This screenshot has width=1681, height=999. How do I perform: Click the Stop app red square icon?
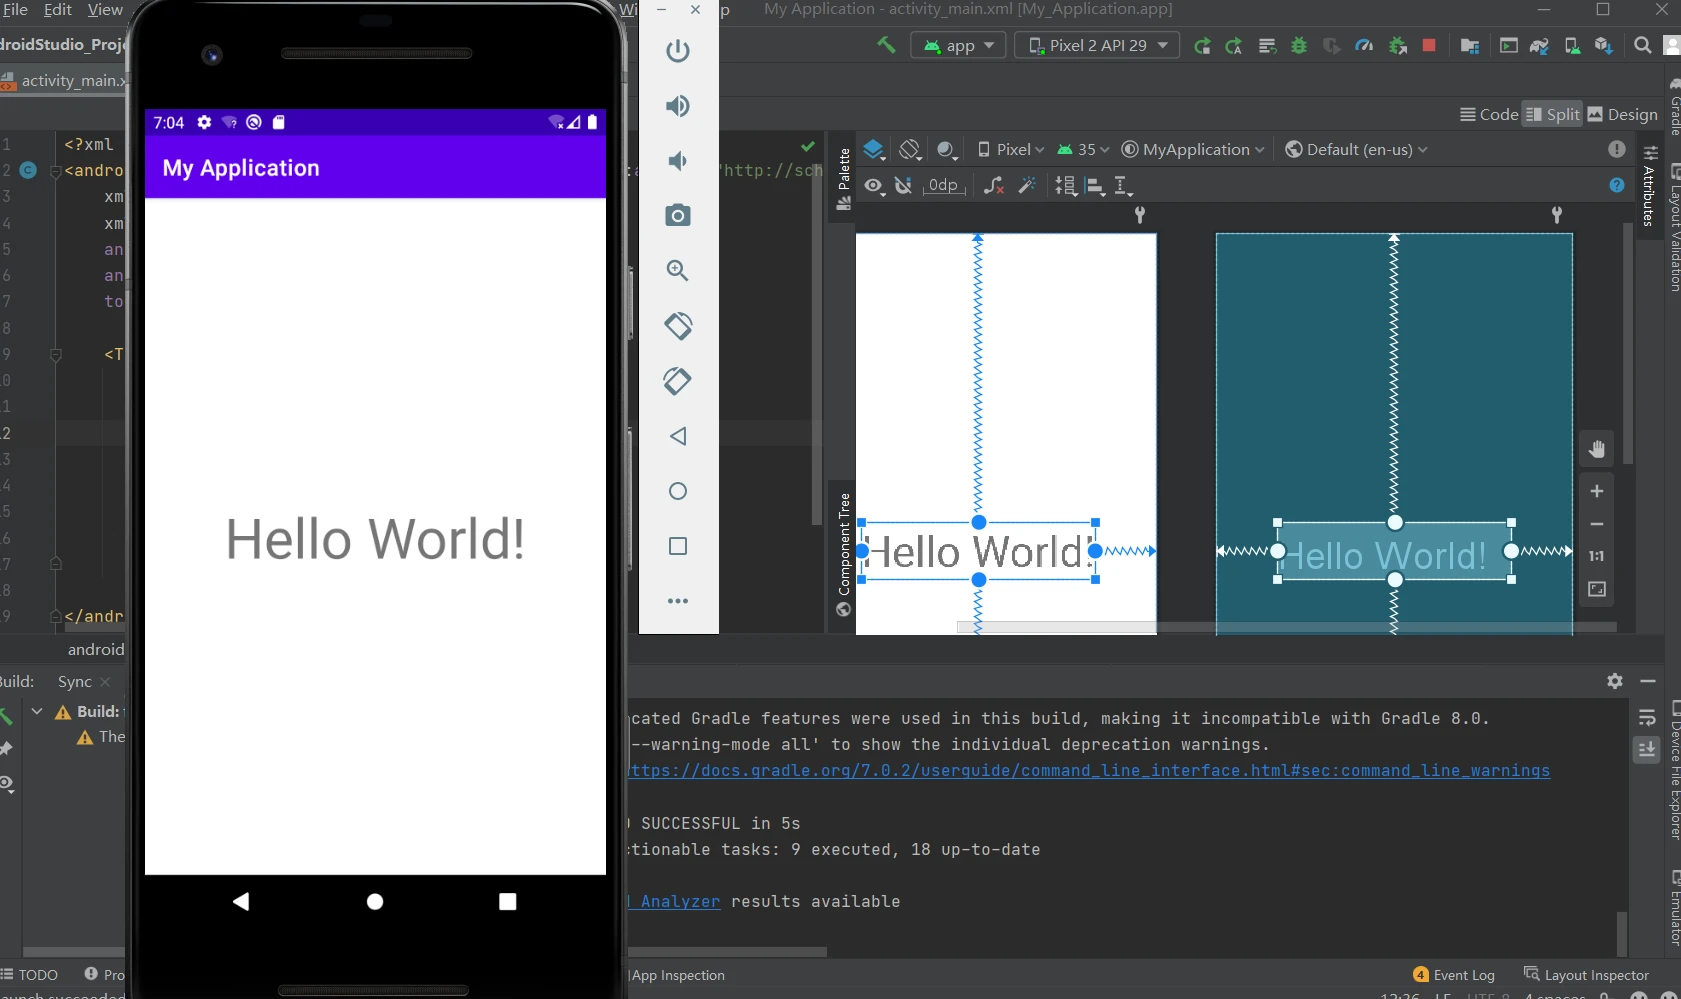[1429, 45]
